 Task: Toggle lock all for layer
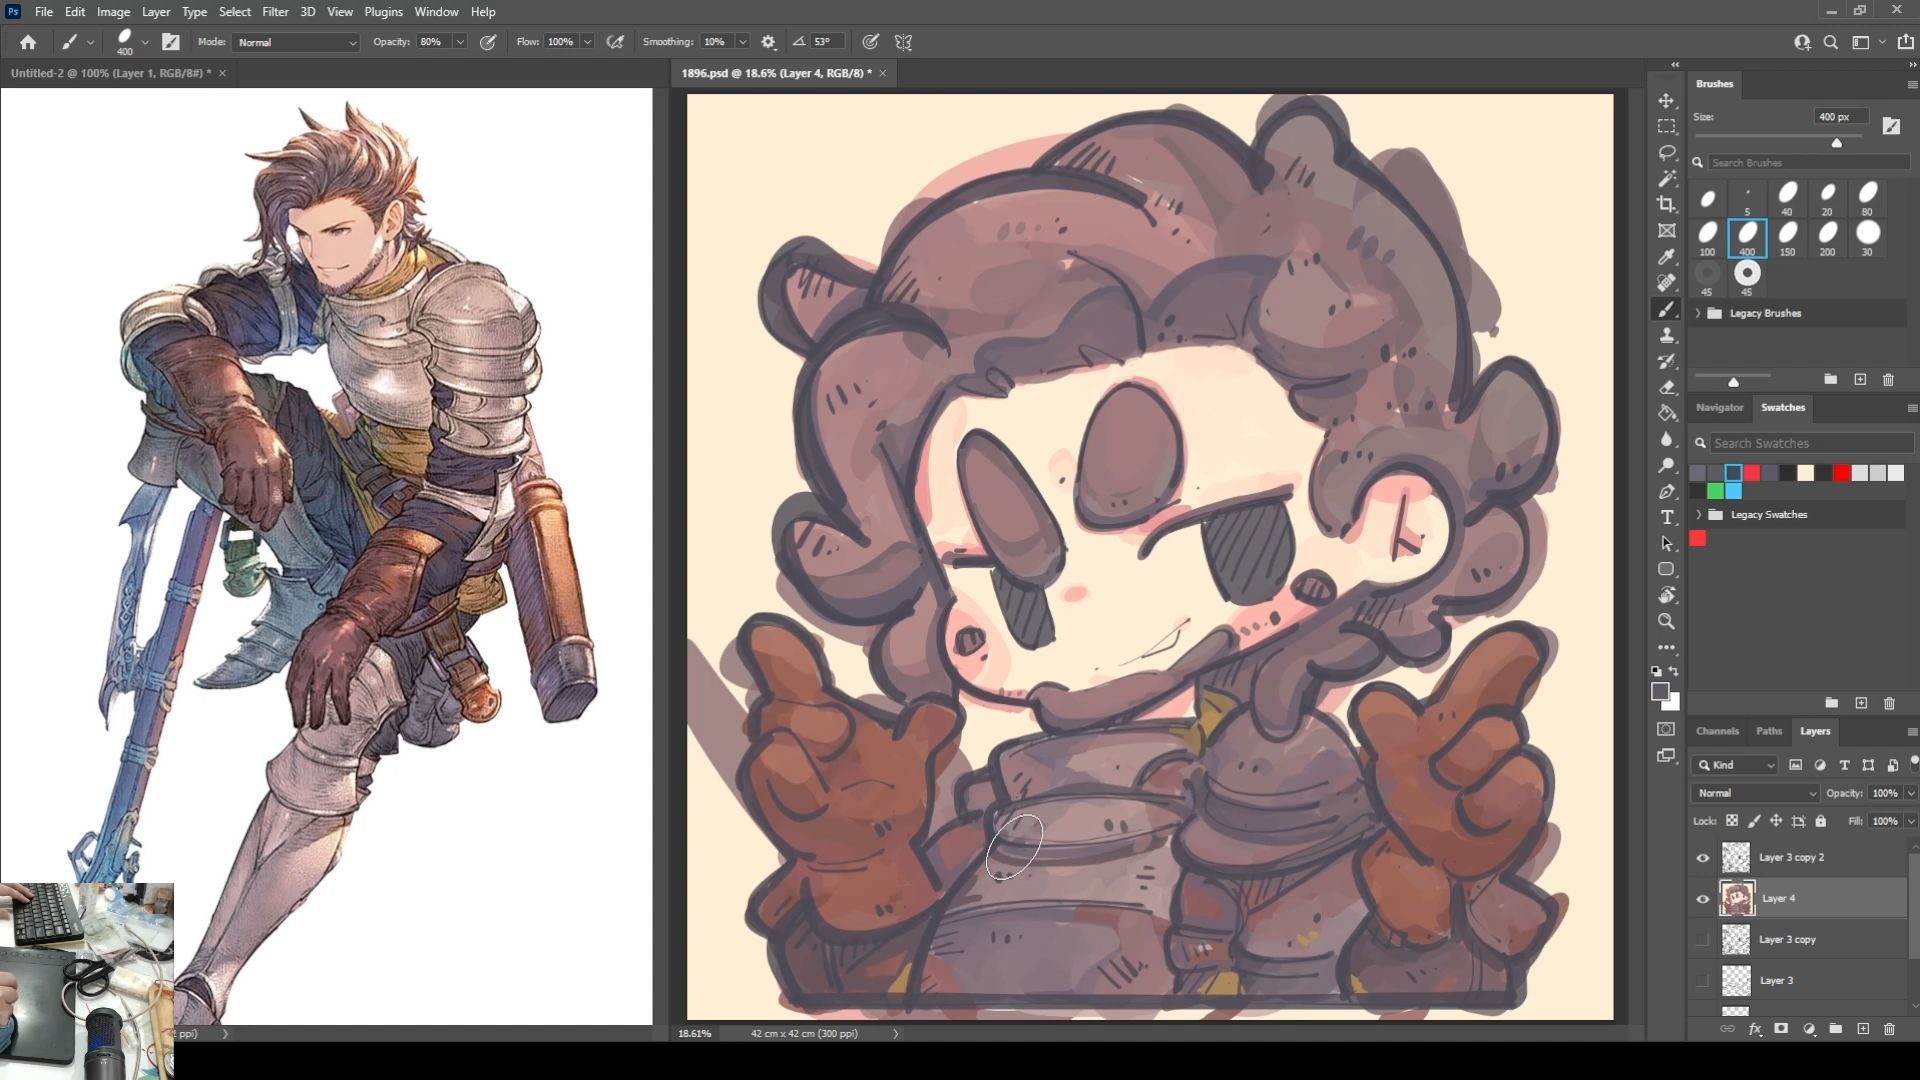[x=1821, y=821]
